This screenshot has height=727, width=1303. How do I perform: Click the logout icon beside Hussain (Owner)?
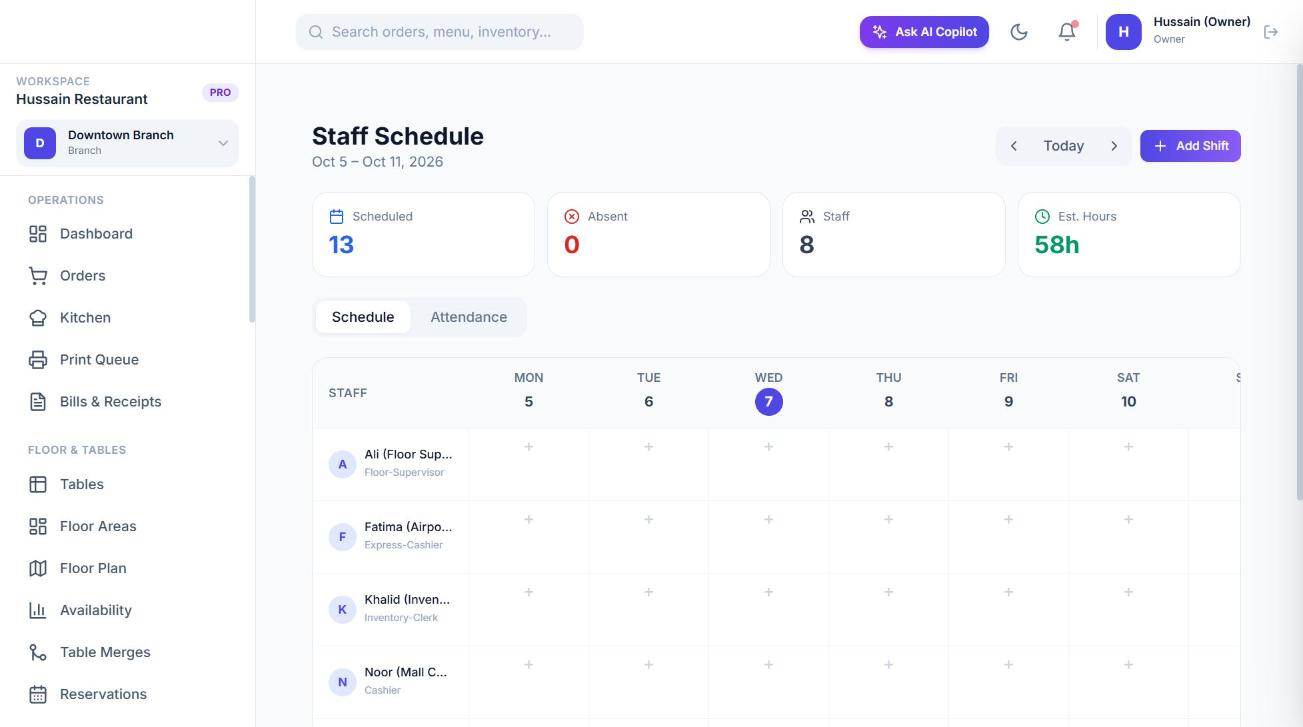1271,32
